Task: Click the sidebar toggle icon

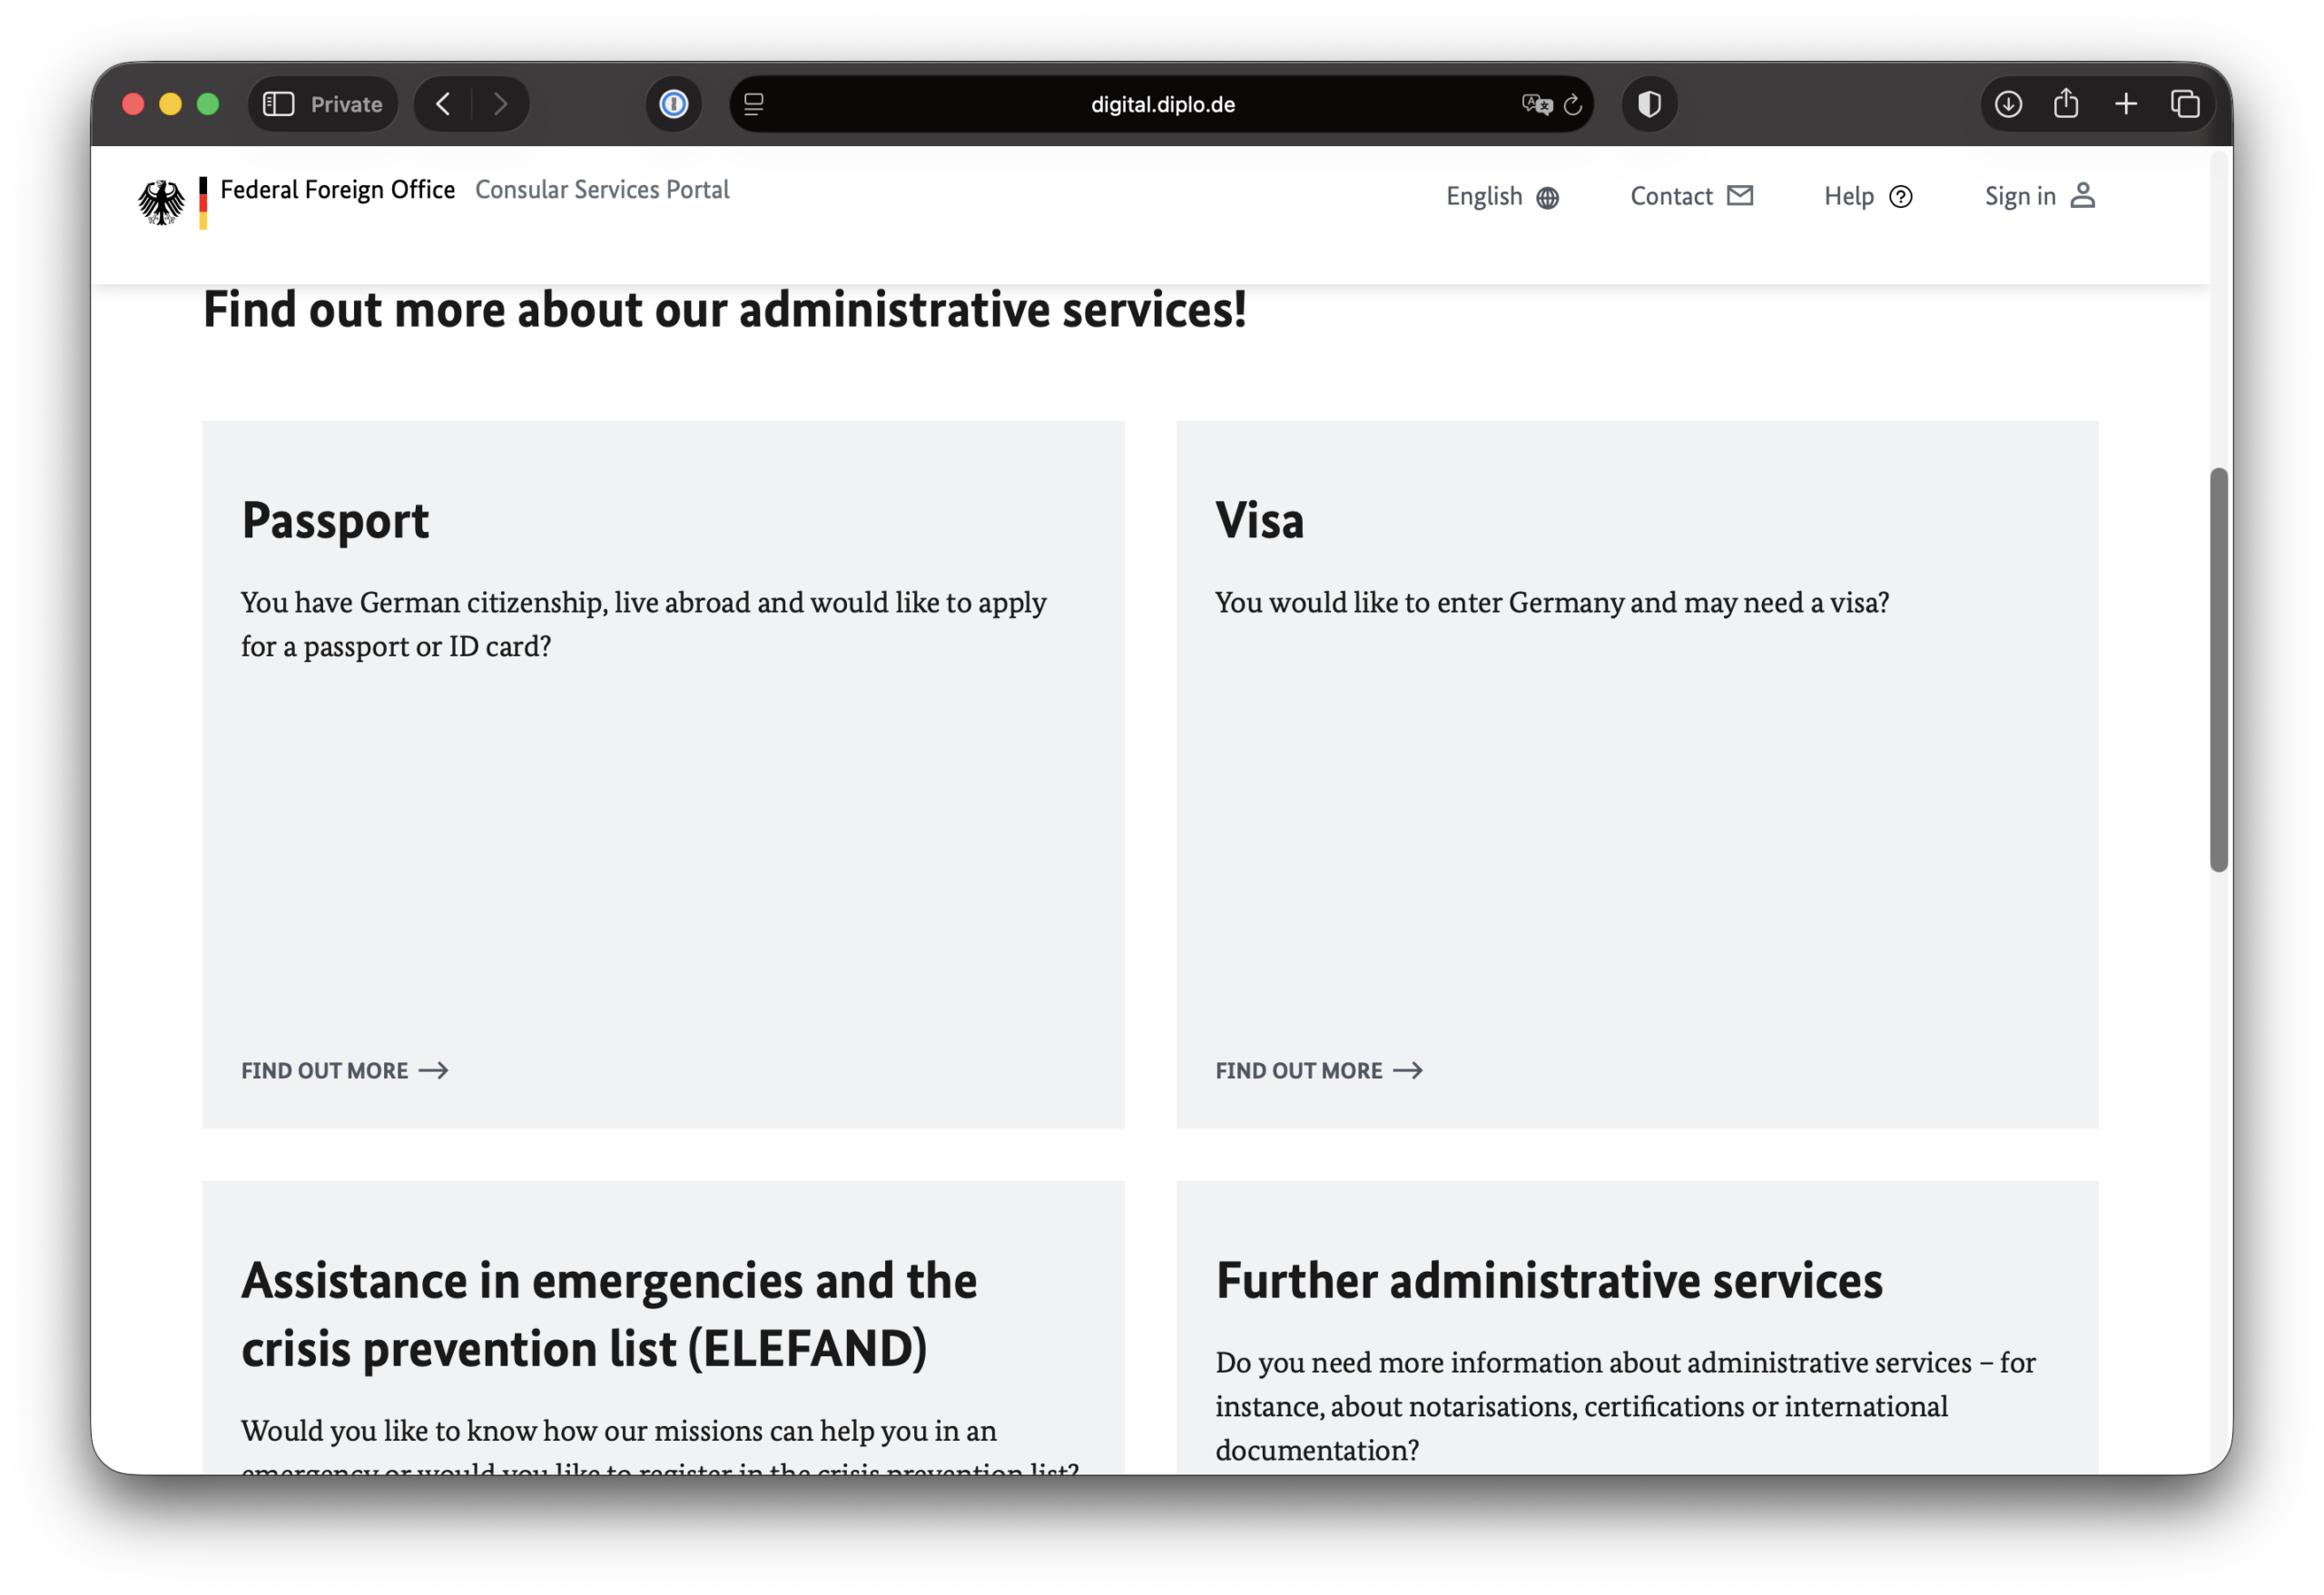Action: [x=278, y=104]
